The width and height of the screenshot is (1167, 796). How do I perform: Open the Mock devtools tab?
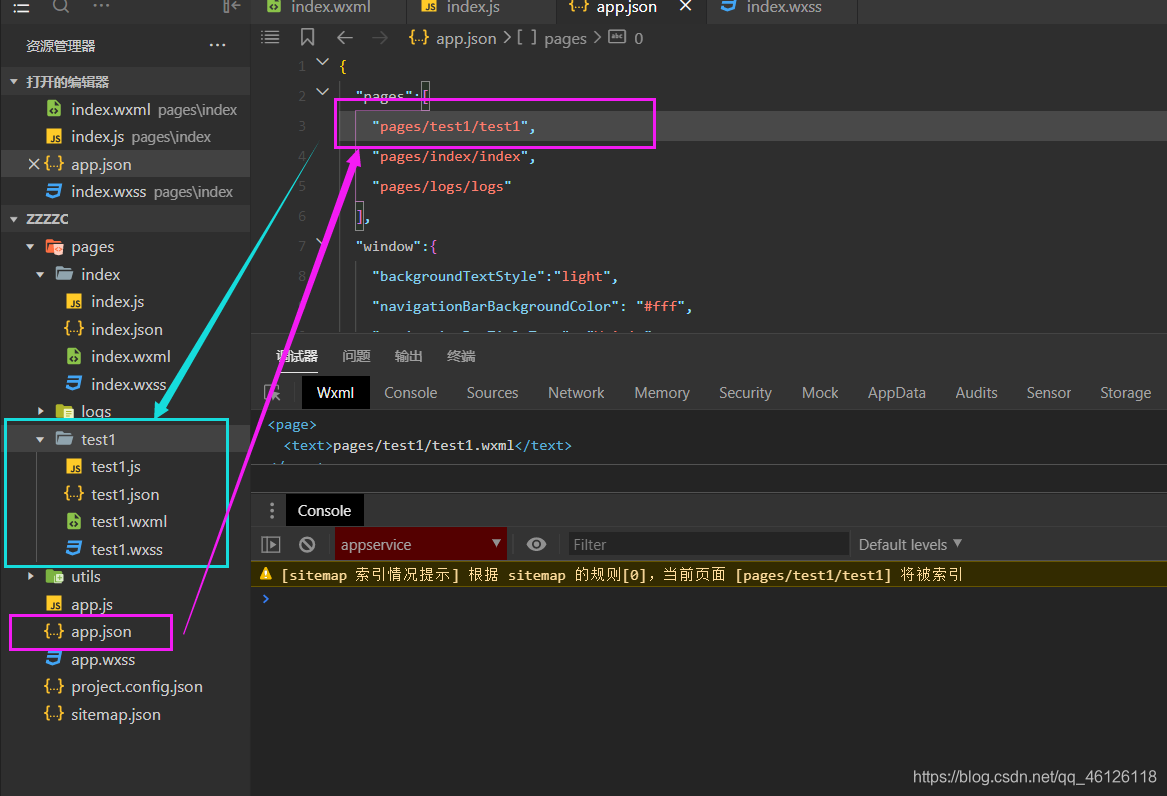819,393
